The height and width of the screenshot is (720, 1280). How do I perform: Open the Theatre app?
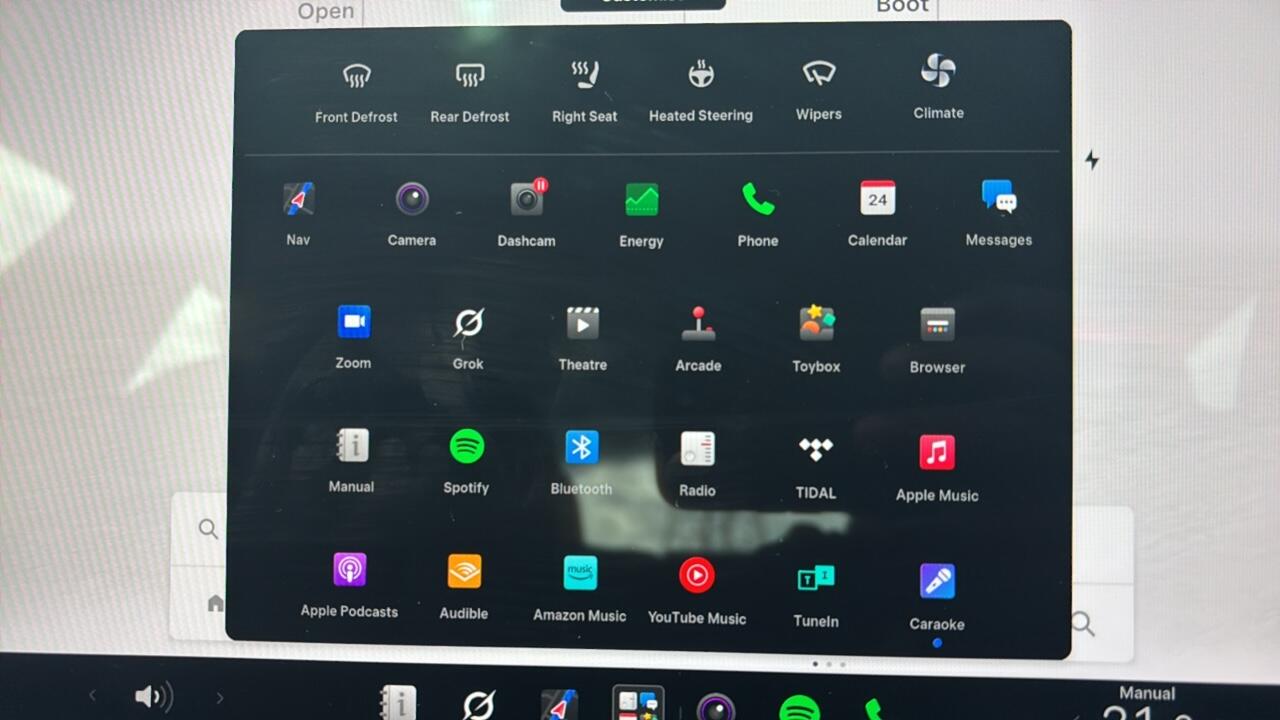(583, 338)
